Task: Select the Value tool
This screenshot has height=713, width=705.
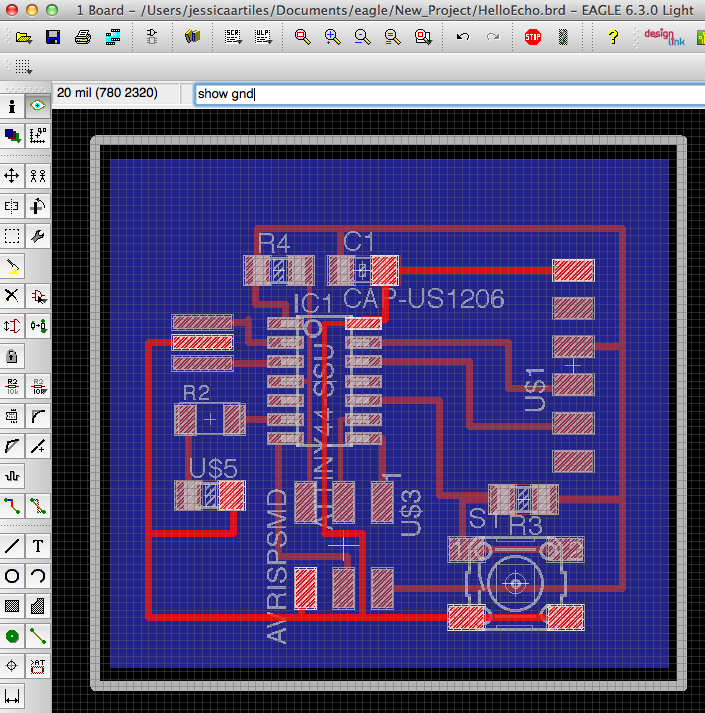Action: point(38,386)
